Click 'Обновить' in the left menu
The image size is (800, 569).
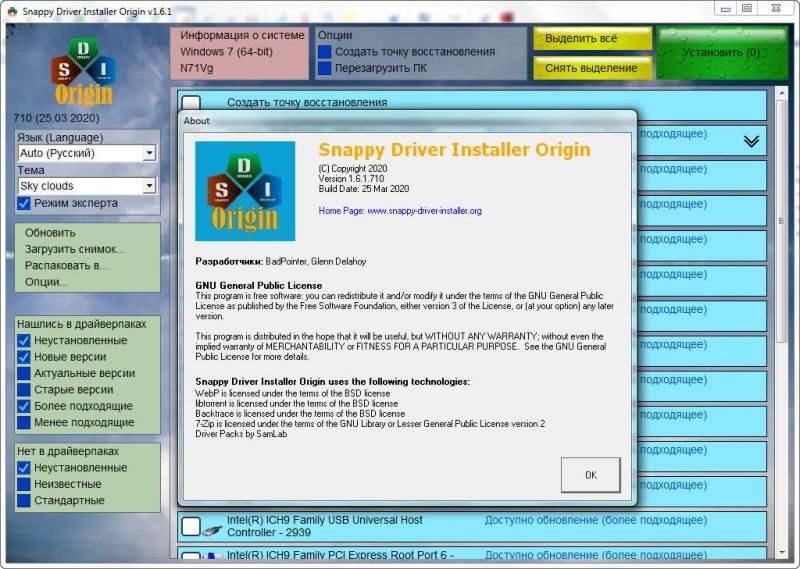(50, 233)
